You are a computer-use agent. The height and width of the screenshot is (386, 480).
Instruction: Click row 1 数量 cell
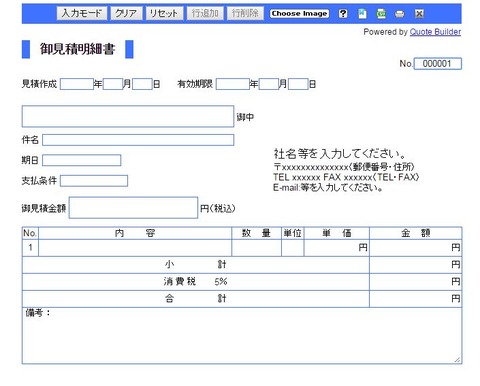click(x=256, y=248)
